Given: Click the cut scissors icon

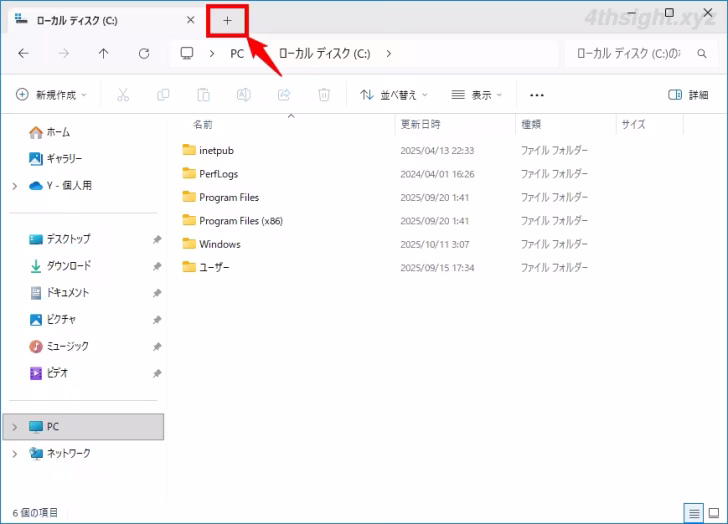Looking at the screenshot, I should (123, 95).
